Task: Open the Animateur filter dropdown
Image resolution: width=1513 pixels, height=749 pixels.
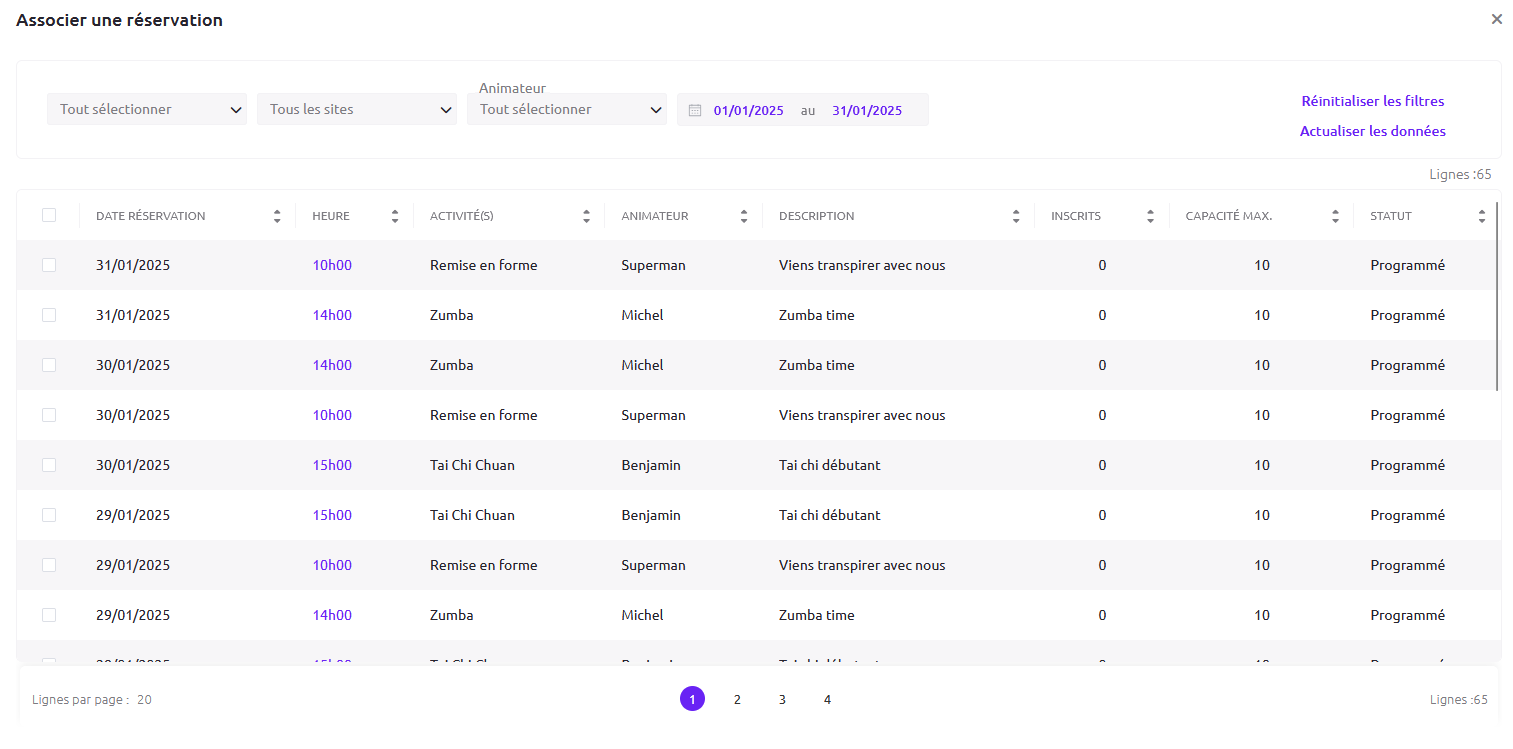Action: pos(567,109)
